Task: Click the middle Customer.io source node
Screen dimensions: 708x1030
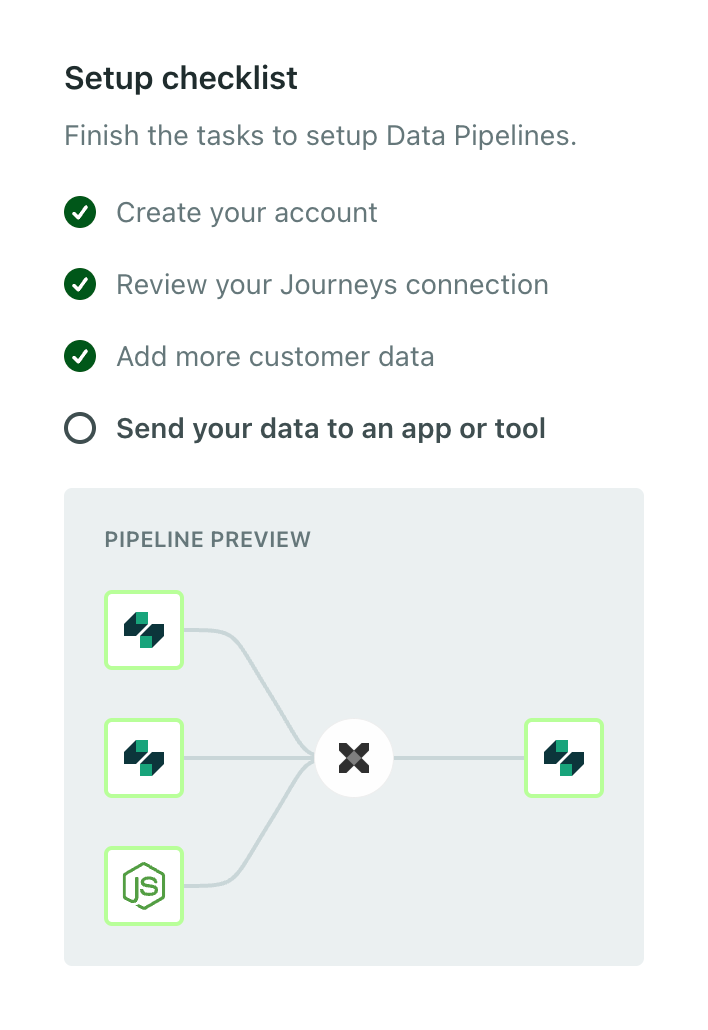Action: click(144, 758)
